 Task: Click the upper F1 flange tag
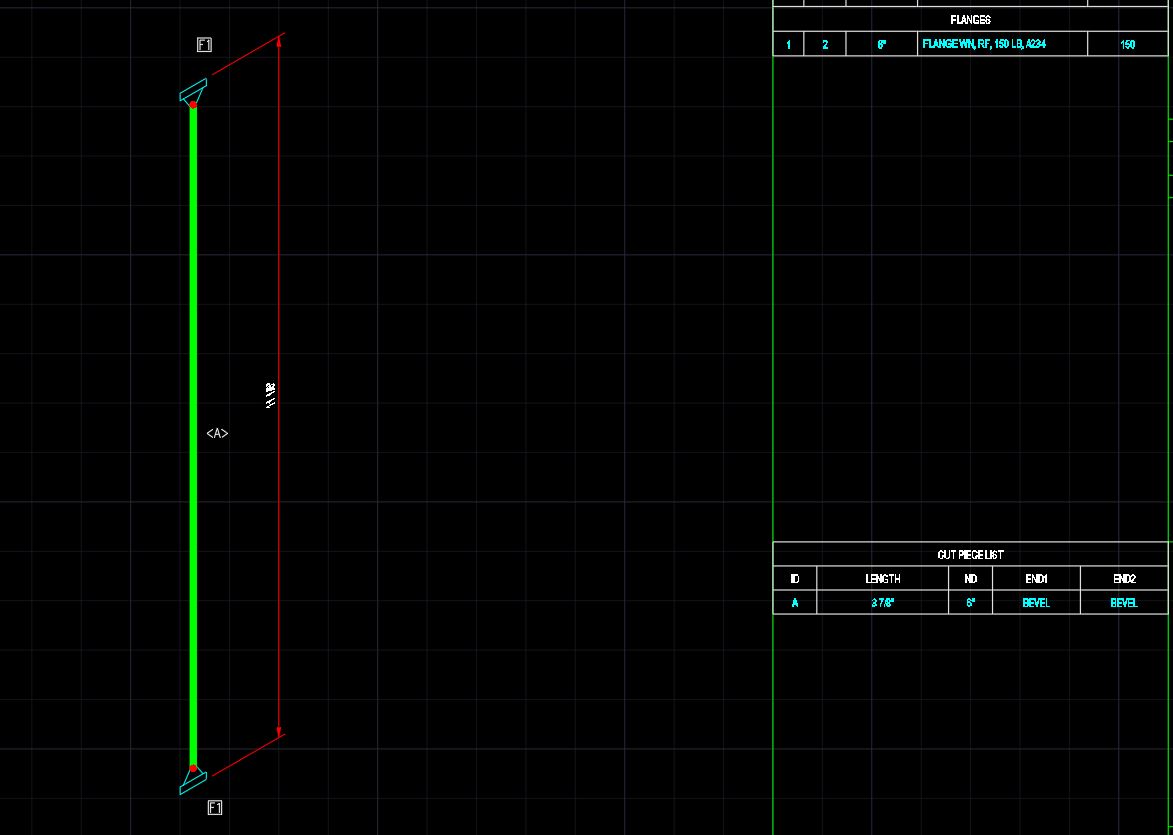(x=204, y=44)
